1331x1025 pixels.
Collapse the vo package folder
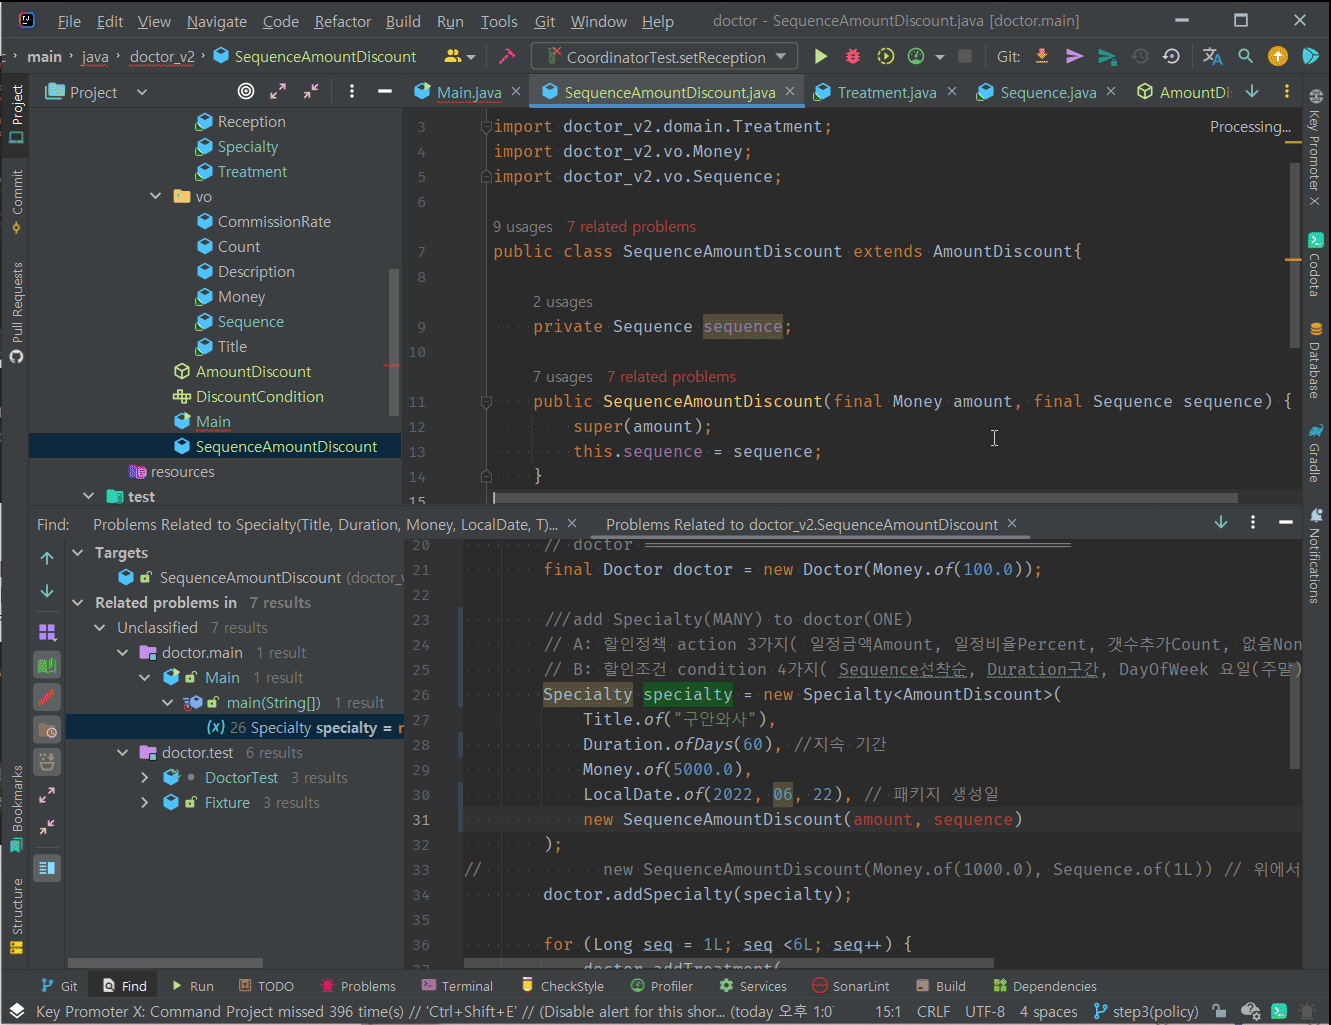click(x=156, y=197)
